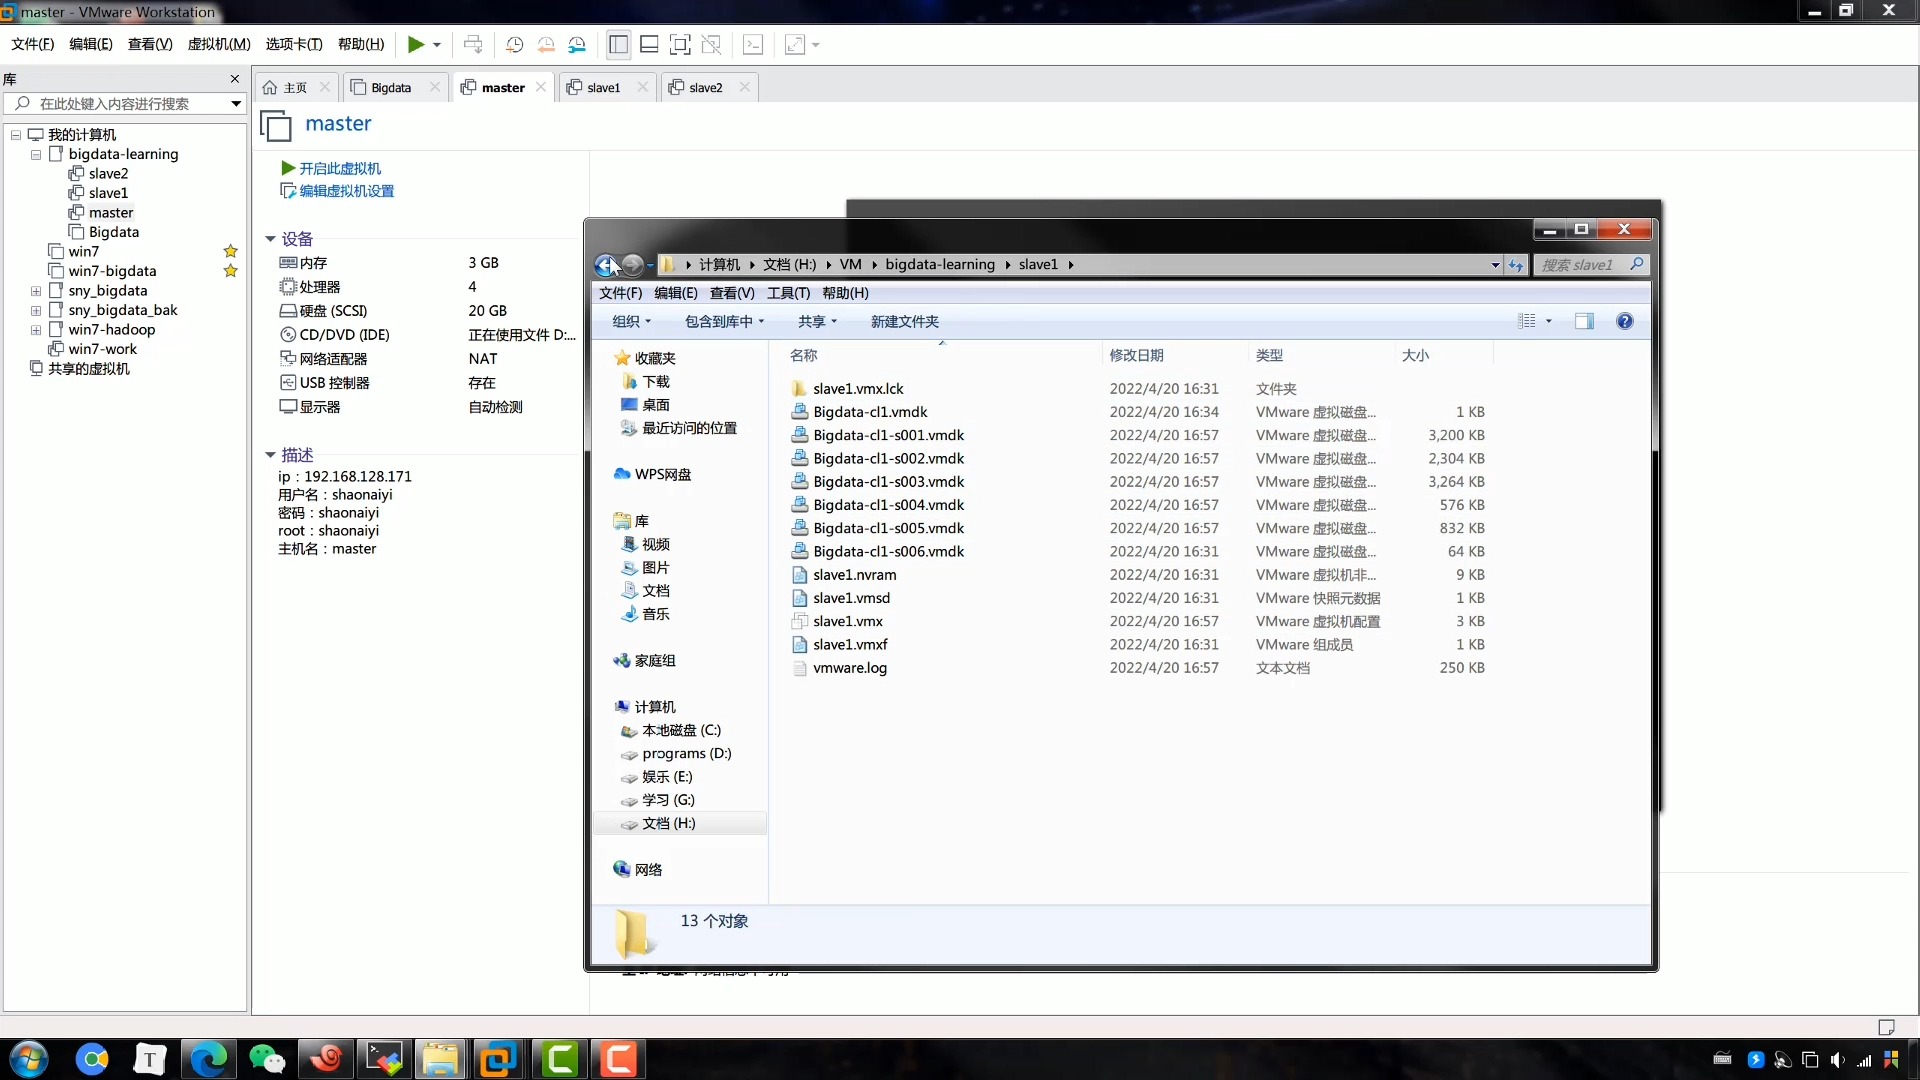
Task: Close the library panel
Action: (235, 79)
